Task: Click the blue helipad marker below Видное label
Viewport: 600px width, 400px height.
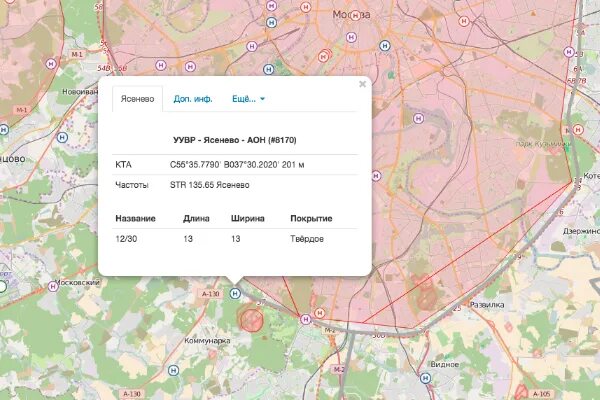Action: pos(426,379)
